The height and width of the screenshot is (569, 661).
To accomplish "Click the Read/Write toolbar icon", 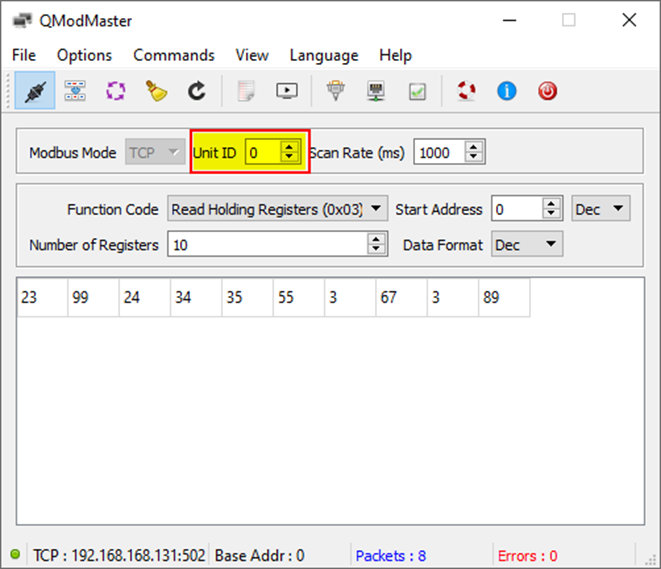I will pyautogui.click(x=75, y=90).
